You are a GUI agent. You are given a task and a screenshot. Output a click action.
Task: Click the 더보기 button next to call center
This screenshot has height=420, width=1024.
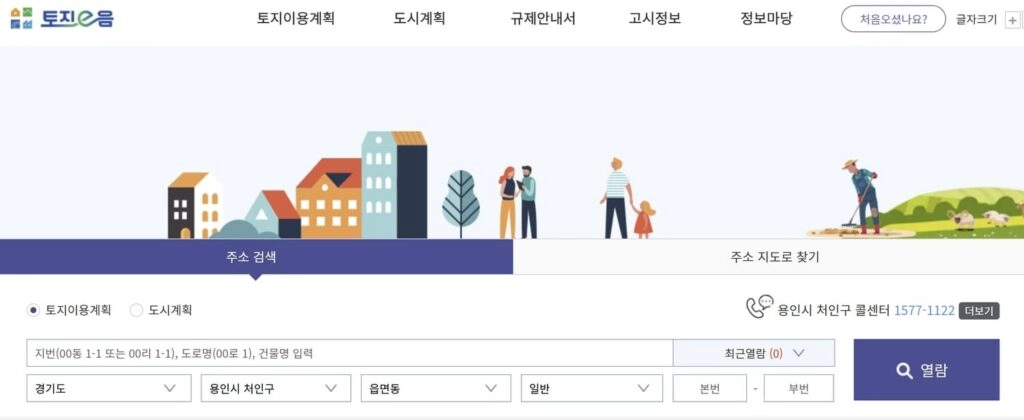pos(979,311)
